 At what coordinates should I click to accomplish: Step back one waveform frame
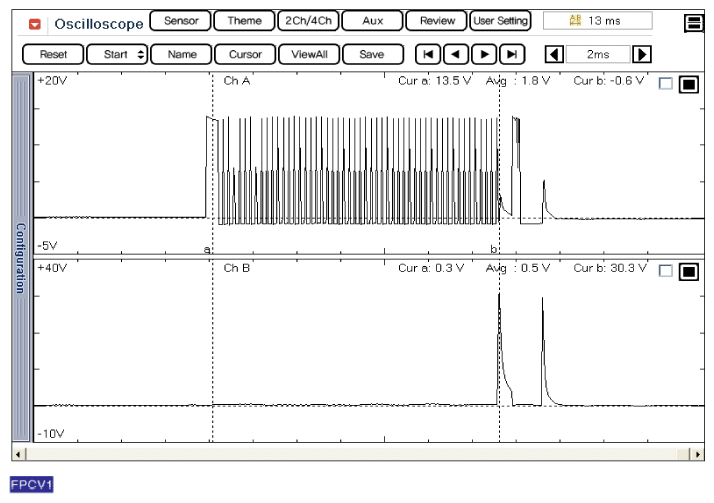(457, 55)
